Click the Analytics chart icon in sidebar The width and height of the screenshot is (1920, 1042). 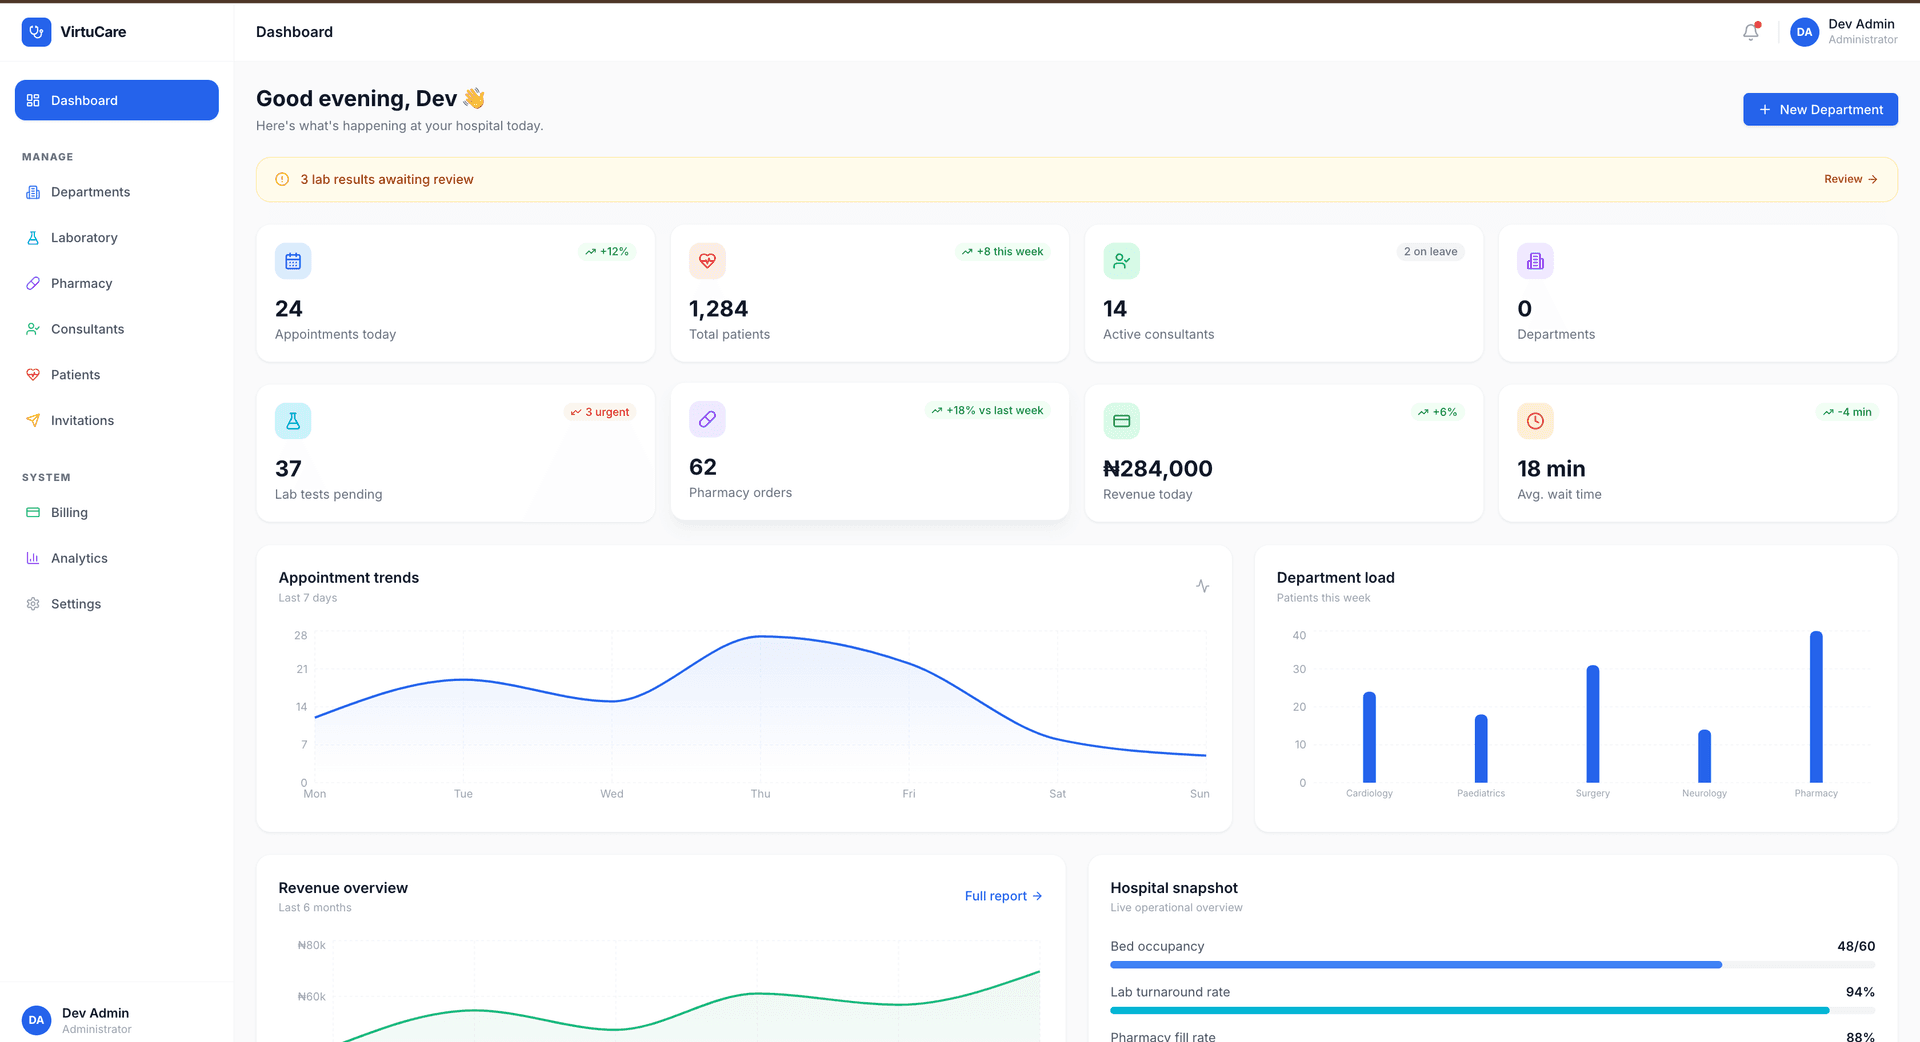(x=33, y=558)
